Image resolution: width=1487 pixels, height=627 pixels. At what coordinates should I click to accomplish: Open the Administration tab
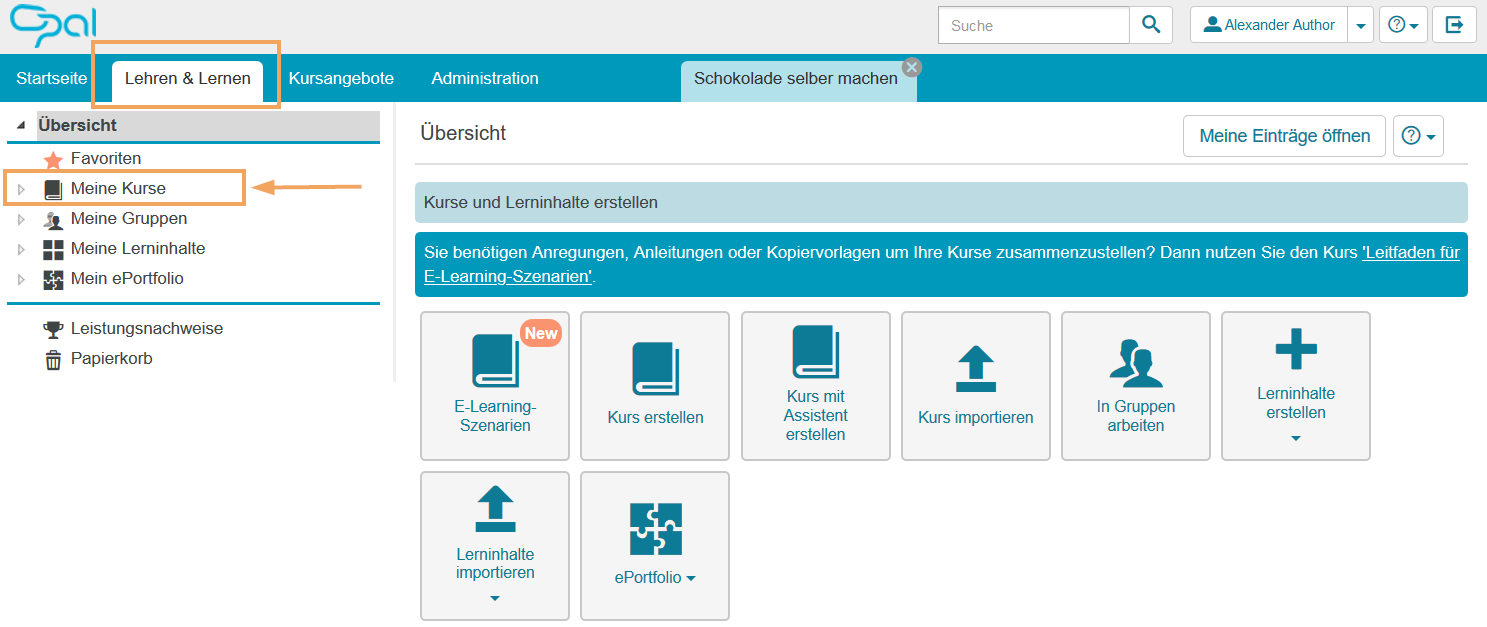tap(485, 79)
